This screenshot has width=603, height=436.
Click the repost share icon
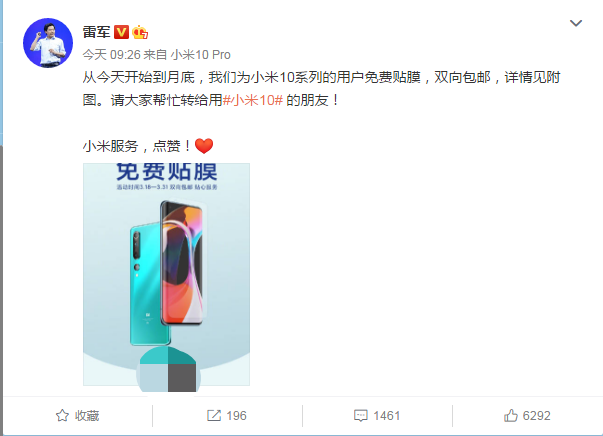pos(214,416)
